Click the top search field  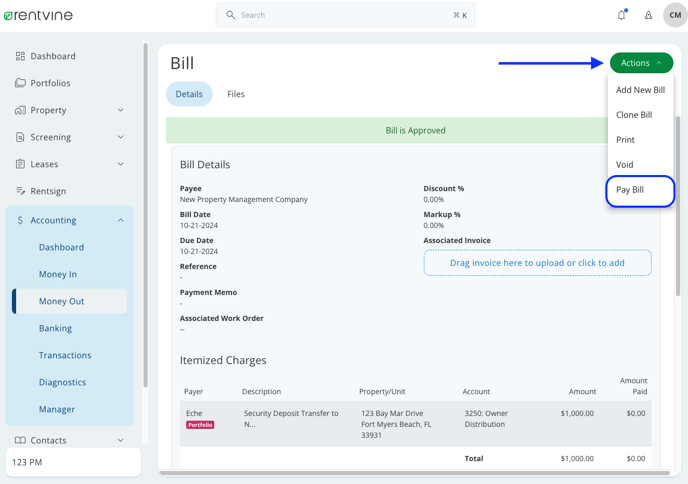point(345,15)
